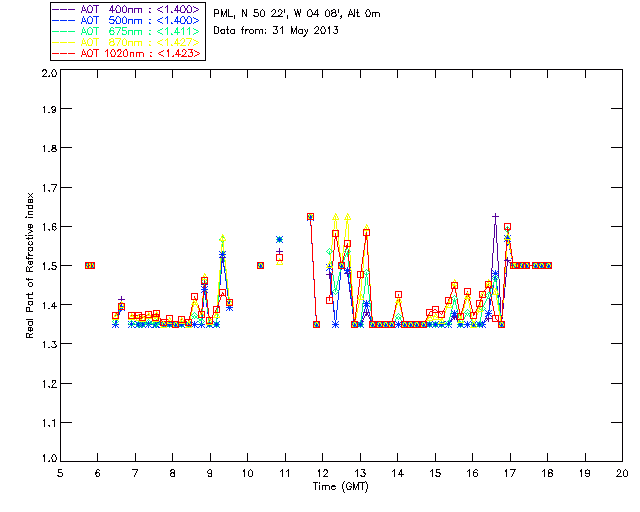Click the AOT 1020nm legend entry
640x512 pixels.
pyautogui.click(x=127, y=53)
